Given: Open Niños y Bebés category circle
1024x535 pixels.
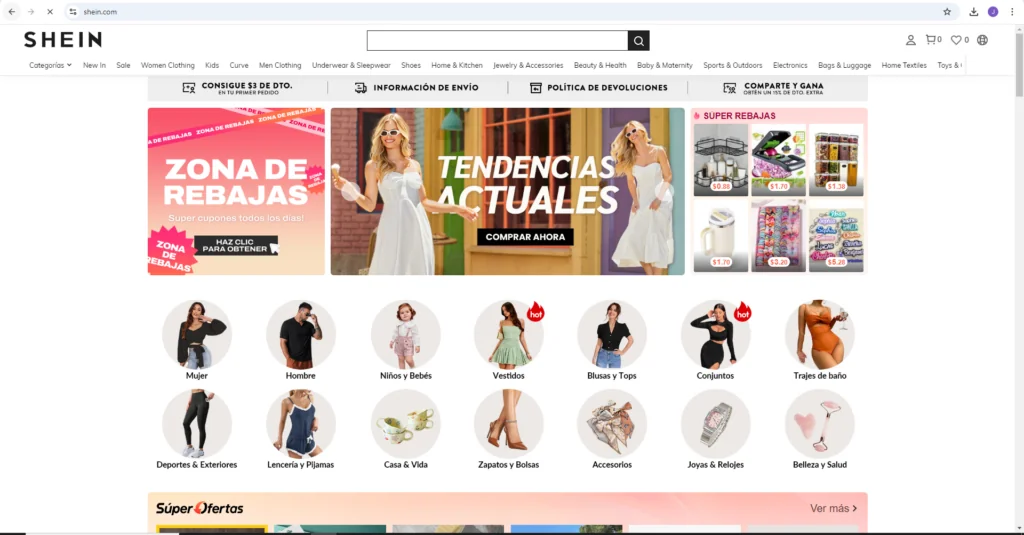Looking at the screenshot, I should tap(406, 334).
